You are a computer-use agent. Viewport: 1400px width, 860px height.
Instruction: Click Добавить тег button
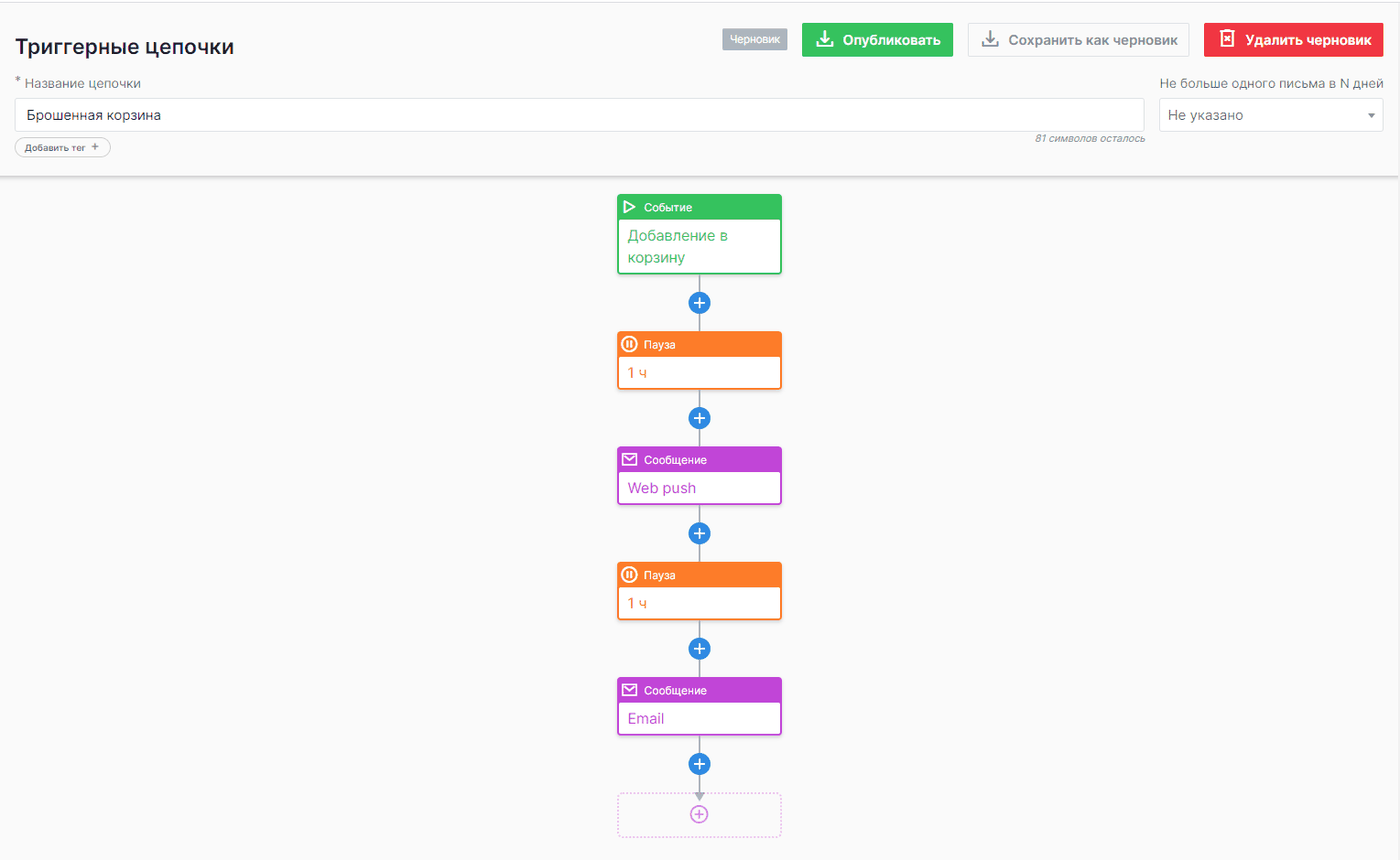tap(62, 147)
